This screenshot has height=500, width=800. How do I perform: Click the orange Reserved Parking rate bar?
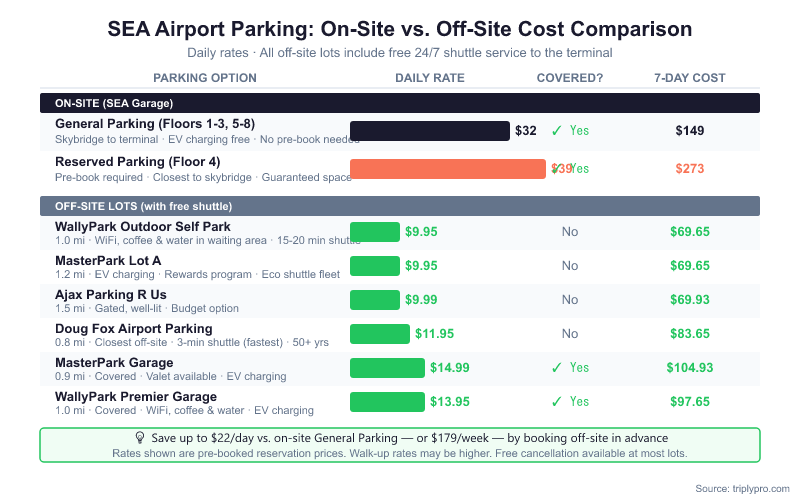pos(447,169)
